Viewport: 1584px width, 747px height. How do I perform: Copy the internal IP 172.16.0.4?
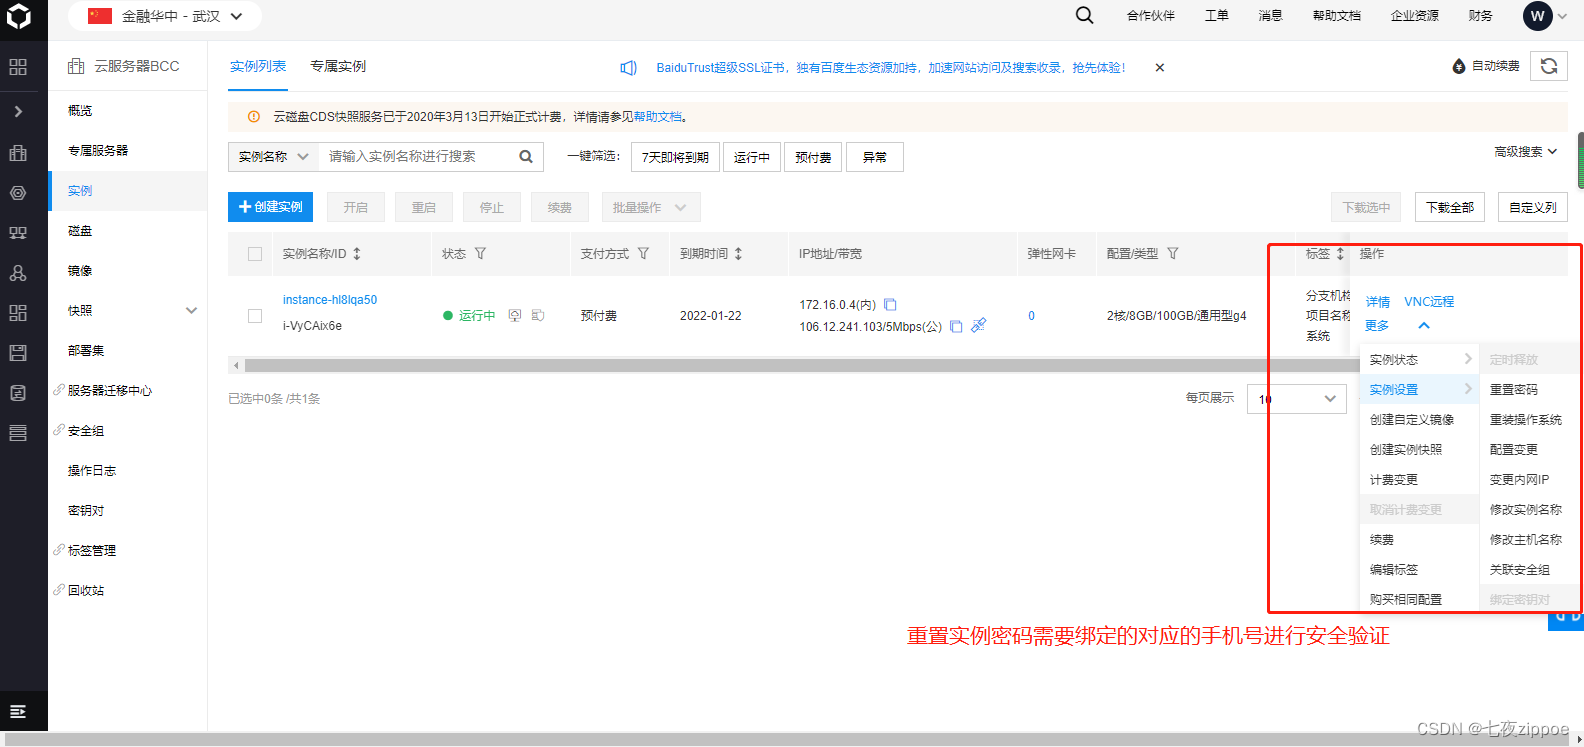(x=890, y=305)
